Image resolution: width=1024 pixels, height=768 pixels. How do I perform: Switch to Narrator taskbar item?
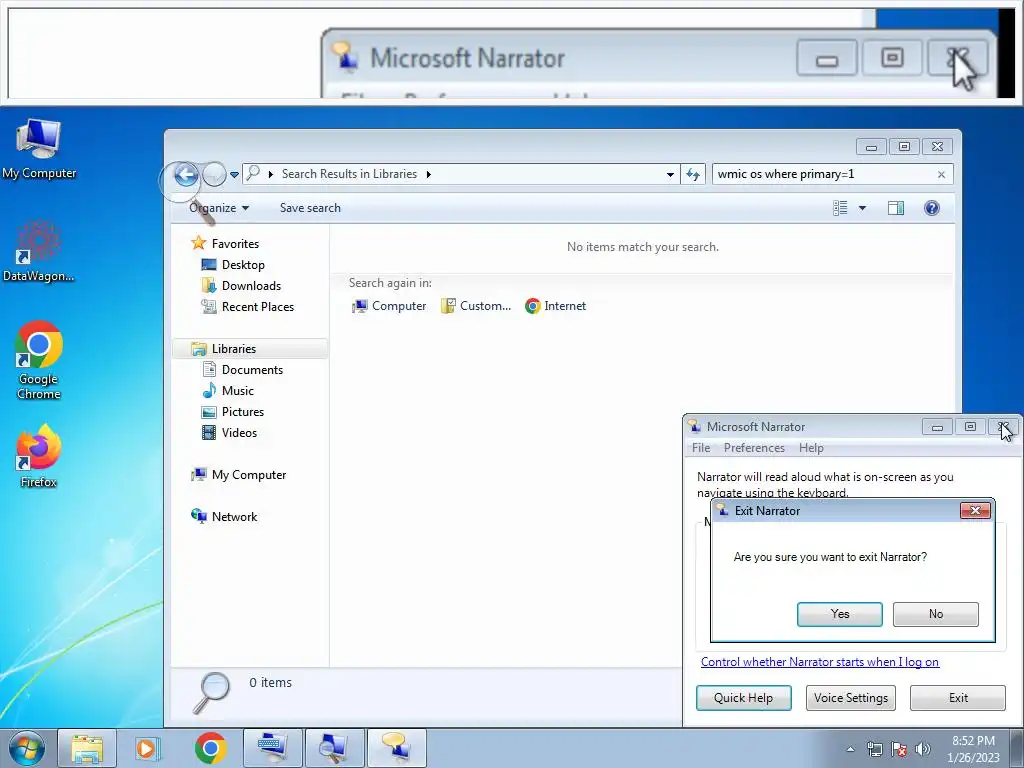point(397,748)
